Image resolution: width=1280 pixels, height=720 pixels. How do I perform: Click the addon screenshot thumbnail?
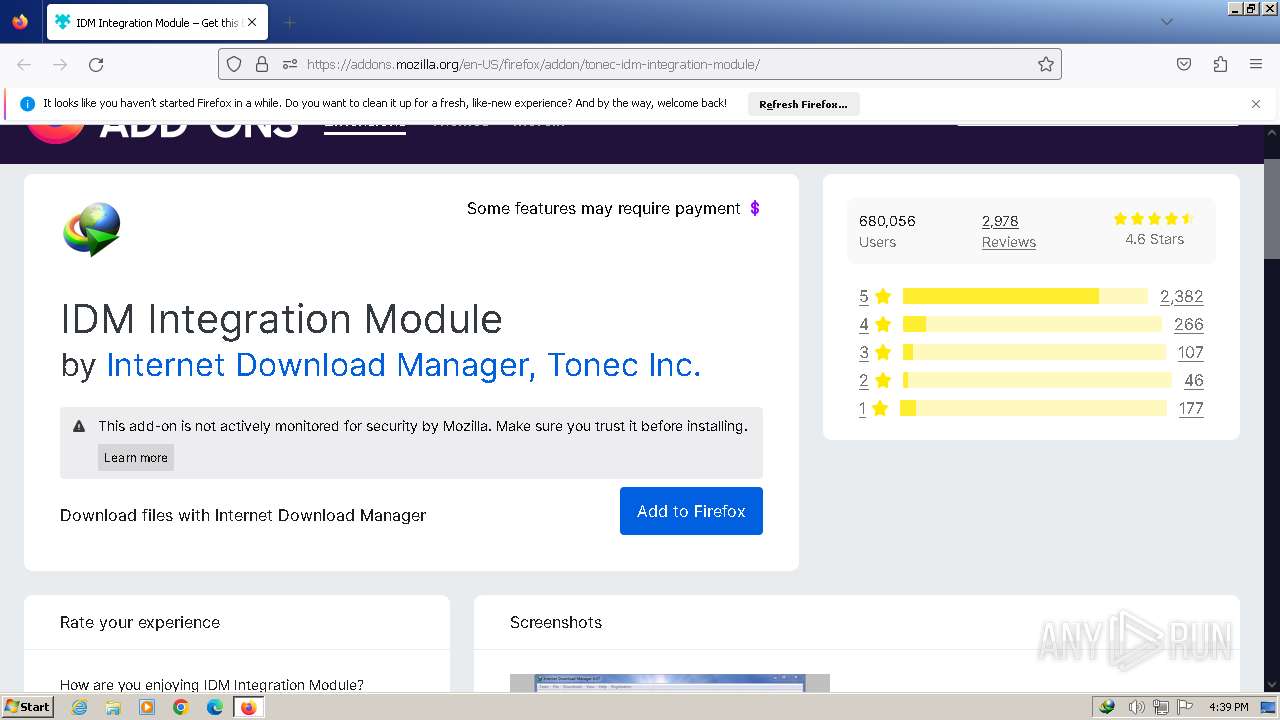[670, 683]
